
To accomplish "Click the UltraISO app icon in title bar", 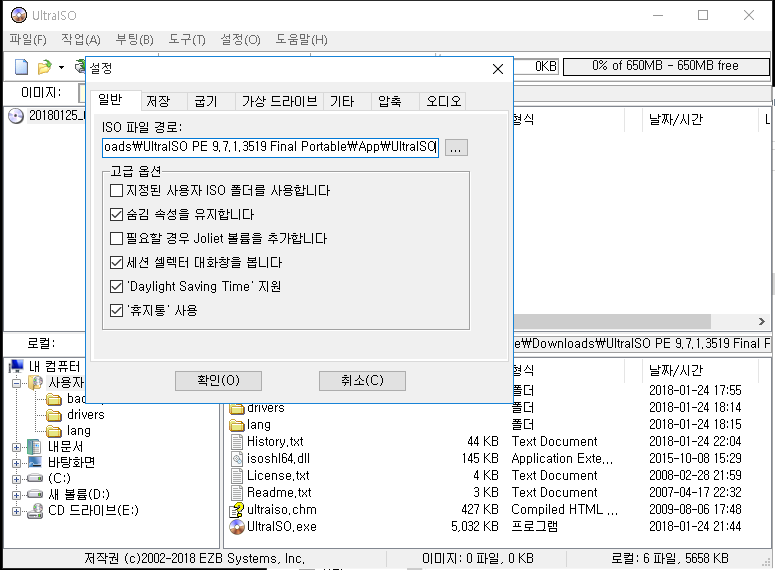I will click(x=19, y=15).
